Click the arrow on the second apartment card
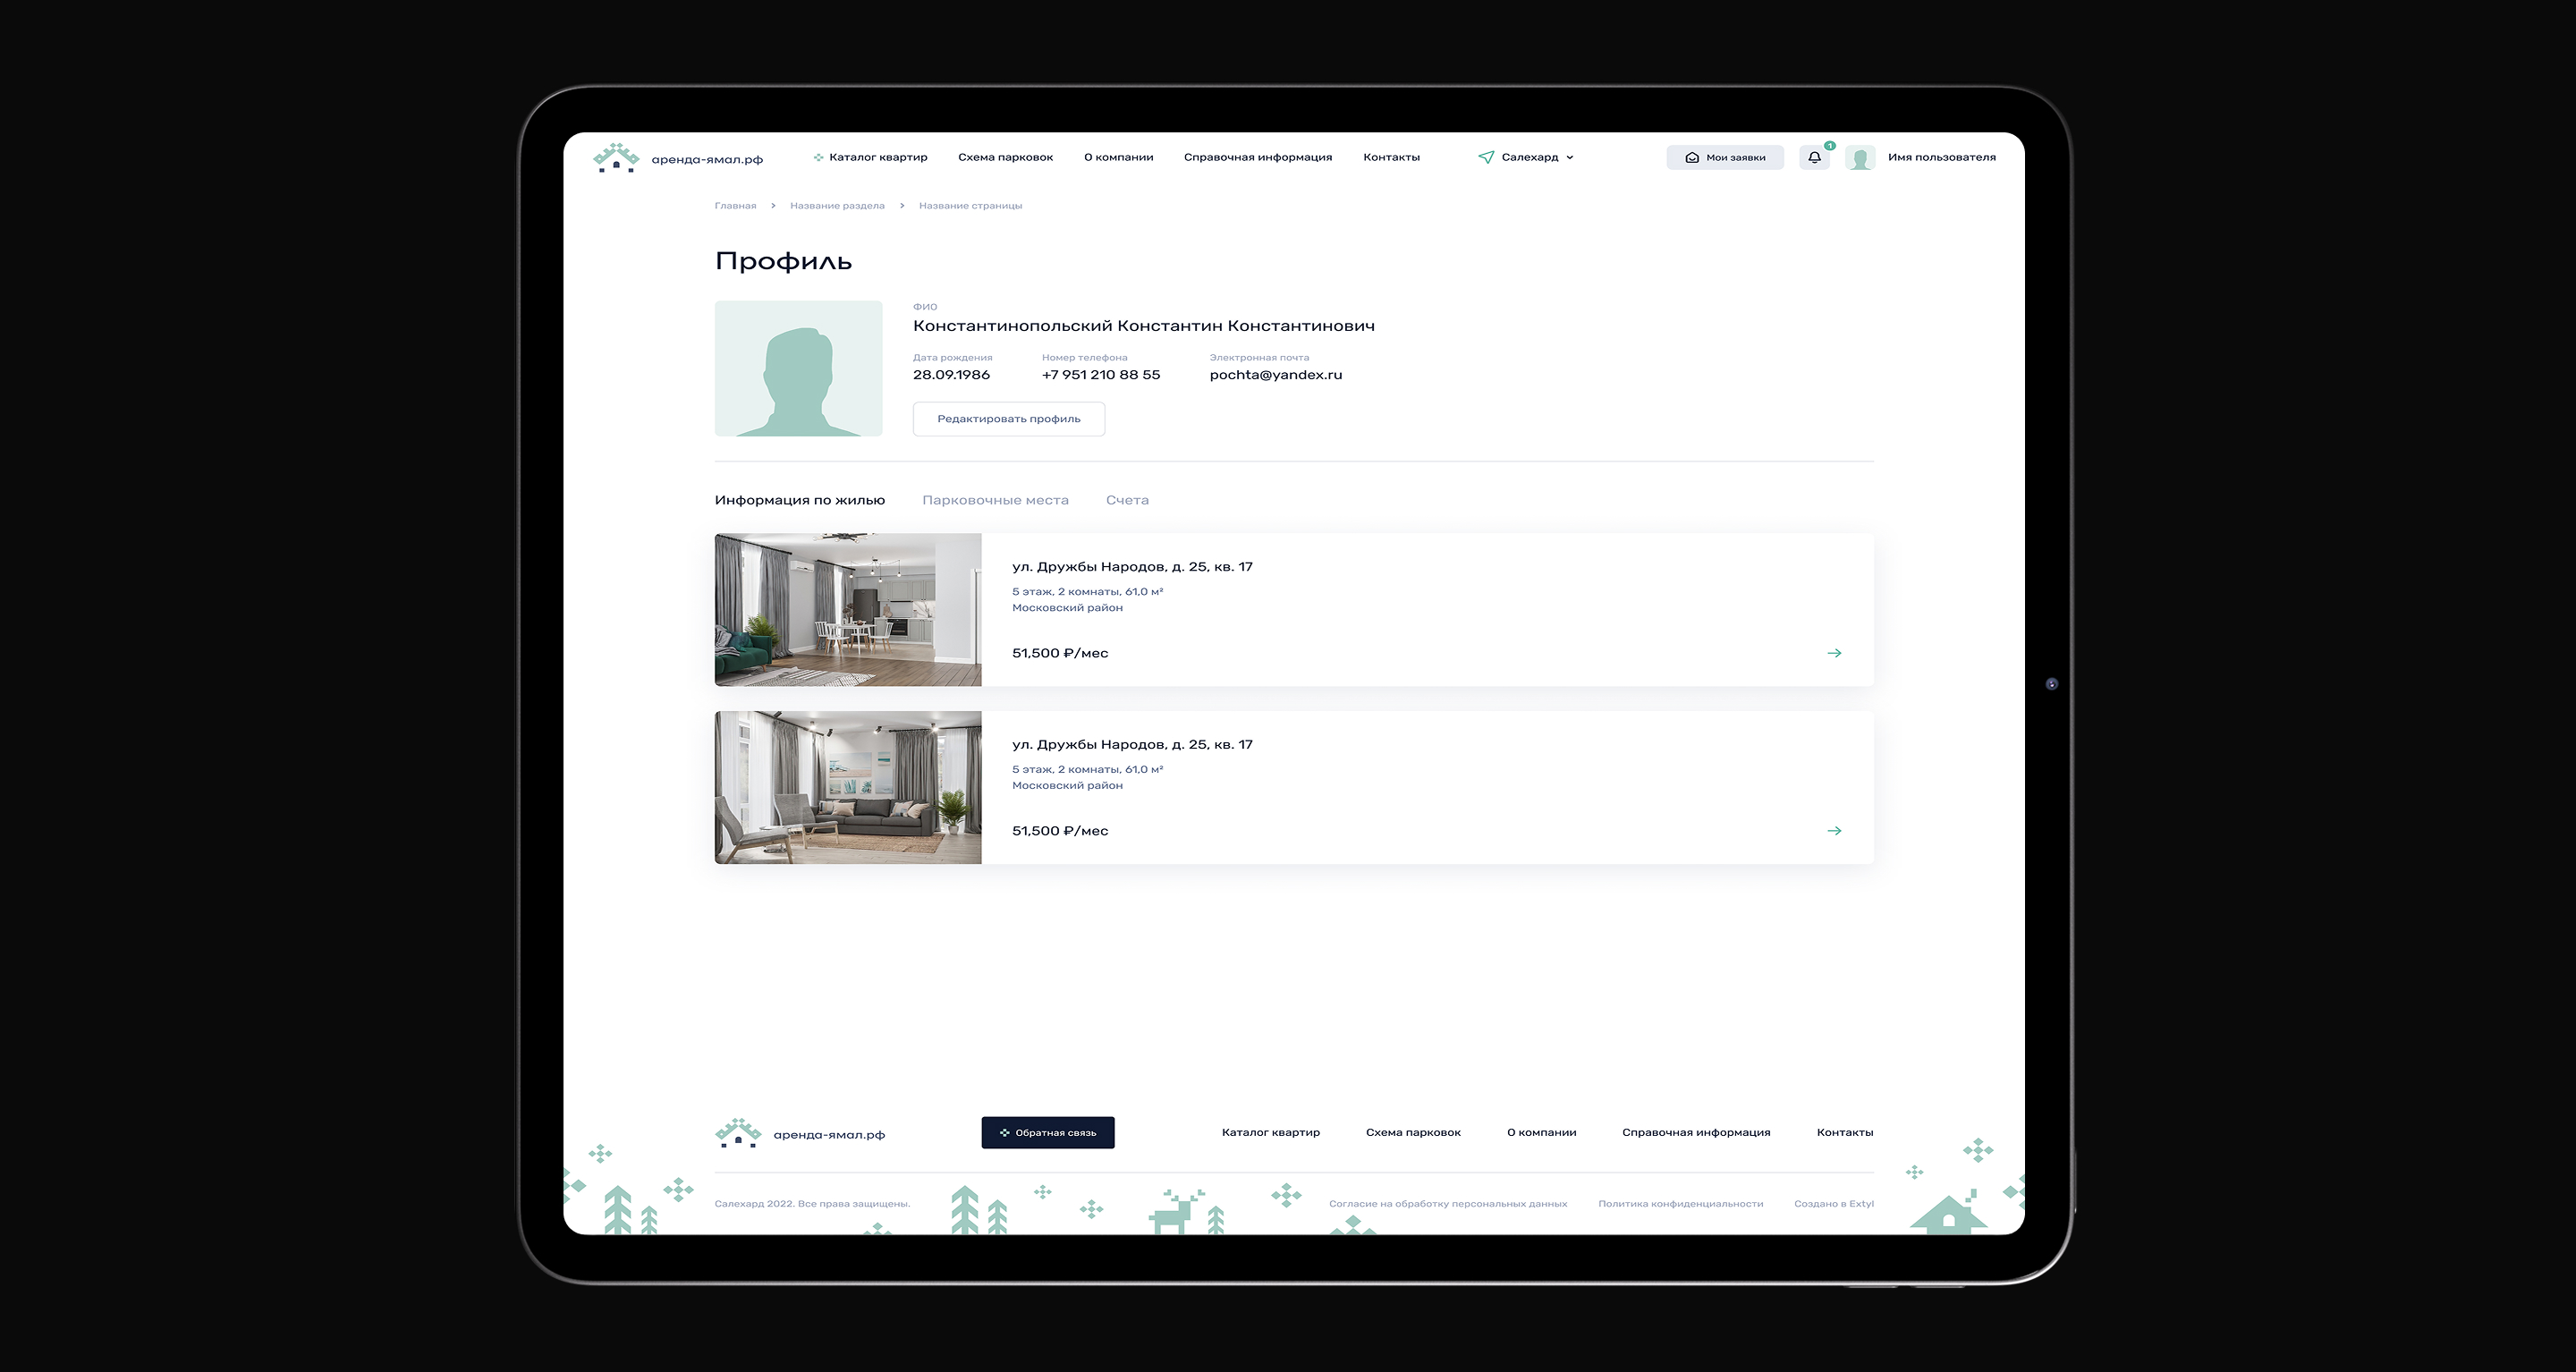This screenshot has width=2576, height=1372. click(1834, 831)
